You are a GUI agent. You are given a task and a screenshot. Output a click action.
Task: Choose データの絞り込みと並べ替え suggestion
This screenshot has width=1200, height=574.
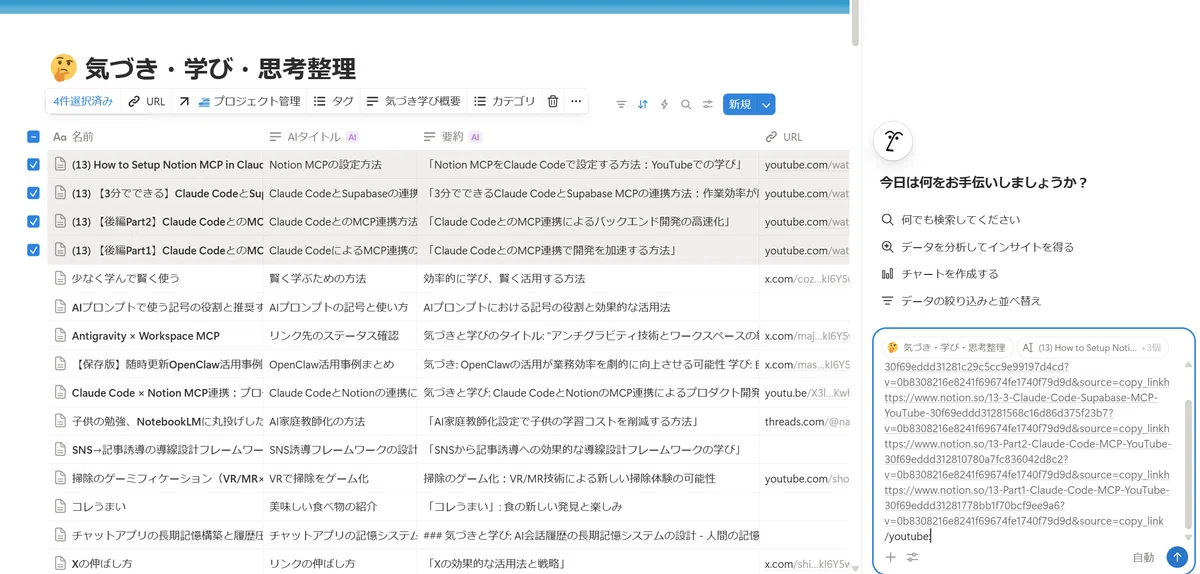click(x=961, y=301)
